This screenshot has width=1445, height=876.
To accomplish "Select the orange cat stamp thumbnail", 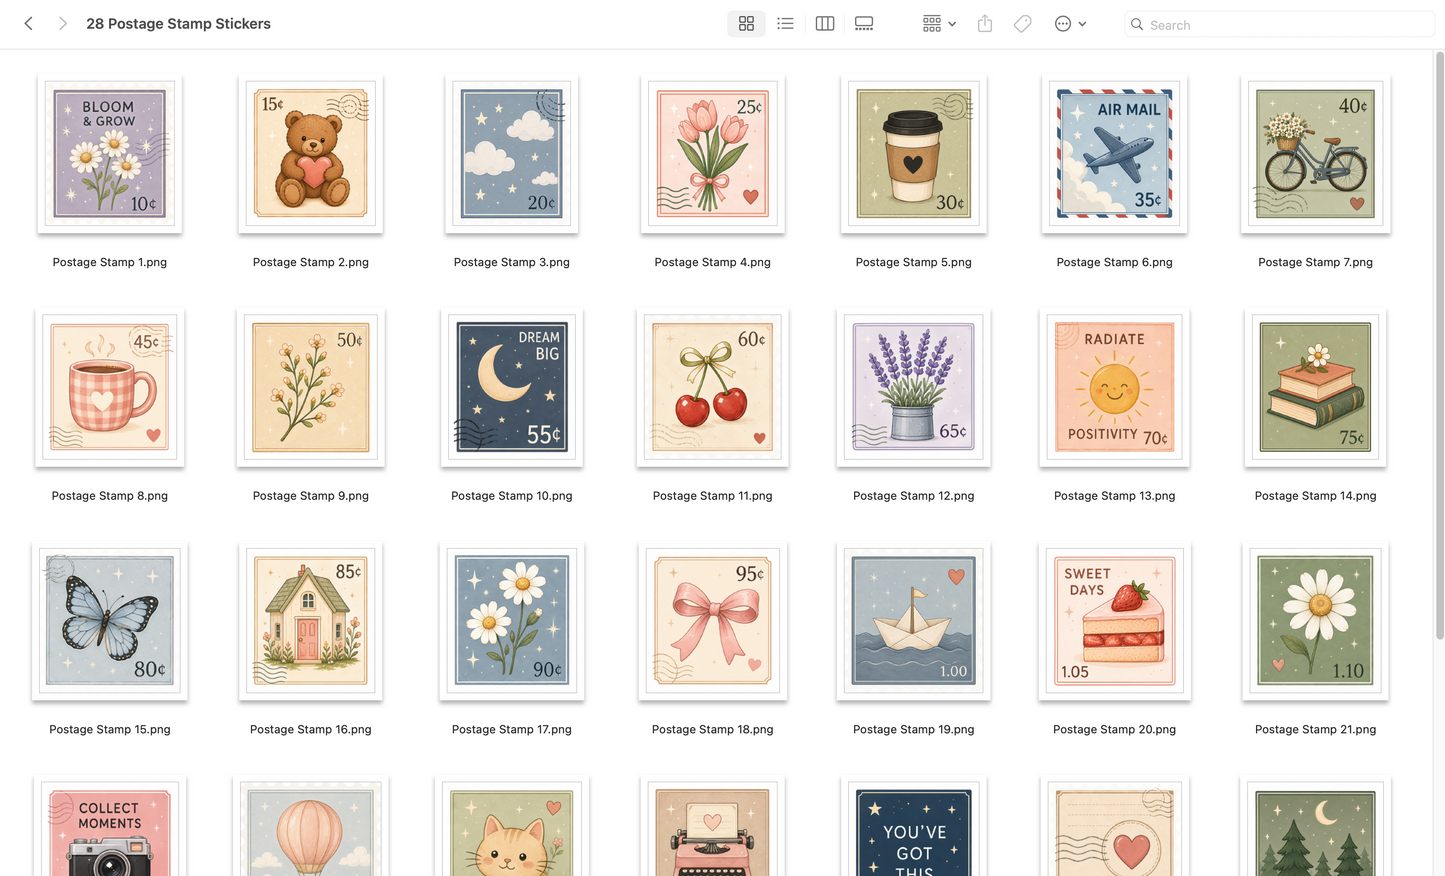I will (512, 826).
